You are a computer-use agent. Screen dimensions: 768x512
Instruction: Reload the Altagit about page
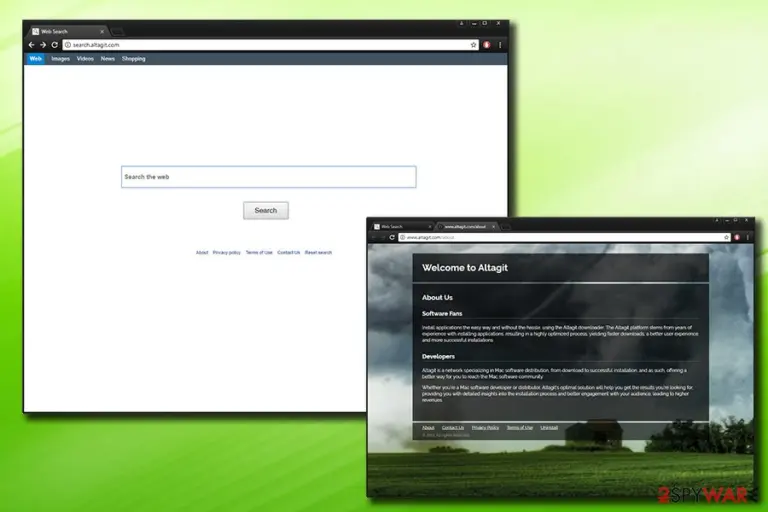click(392, 237)
